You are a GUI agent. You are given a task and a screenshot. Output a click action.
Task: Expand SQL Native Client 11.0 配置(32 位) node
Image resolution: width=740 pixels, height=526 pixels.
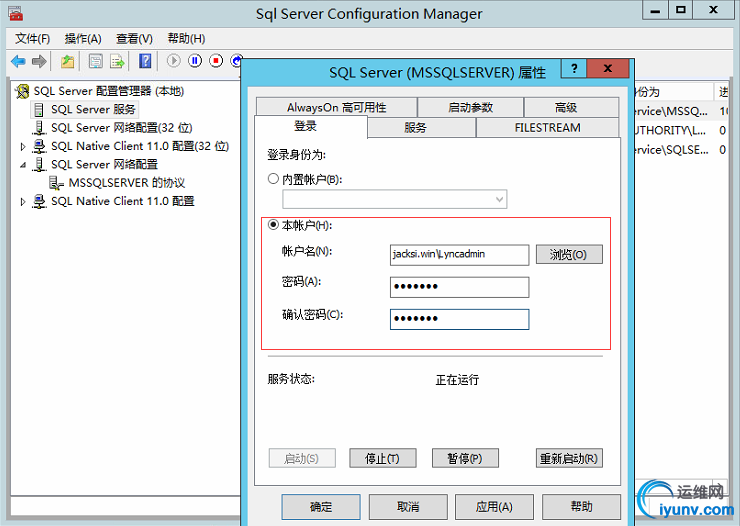click(x=23, y=147)
